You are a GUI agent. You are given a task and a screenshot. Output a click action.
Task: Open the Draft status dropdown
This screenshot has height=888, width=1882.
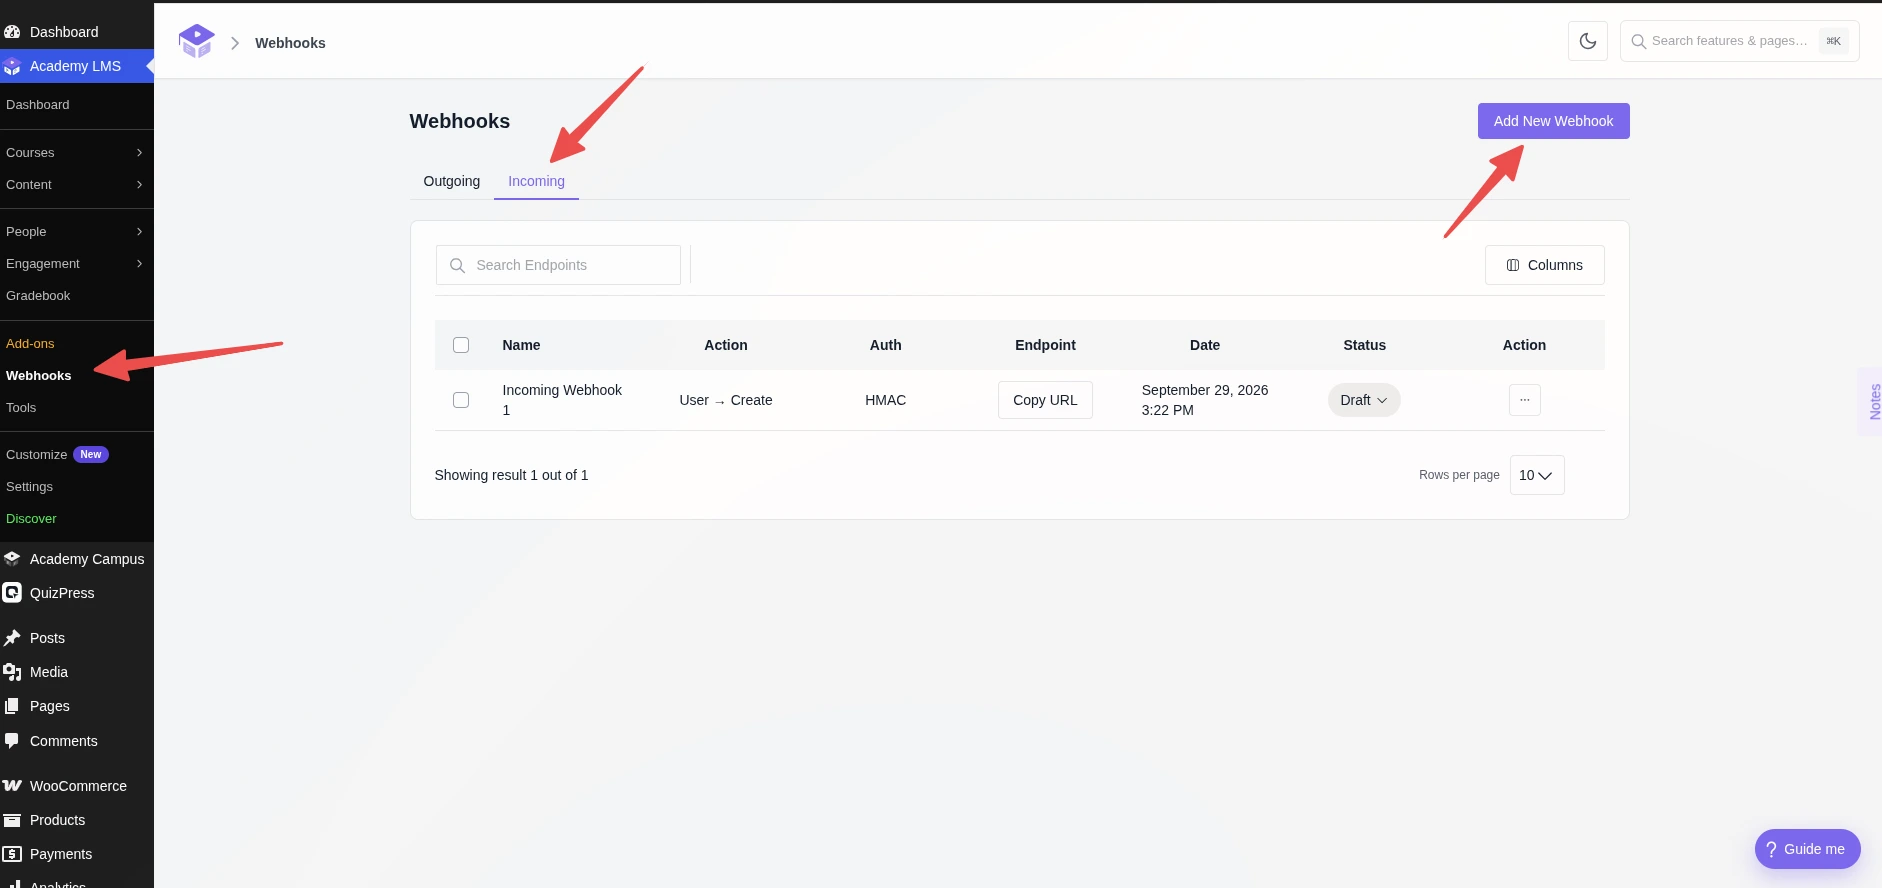[x=1364, y=400]
